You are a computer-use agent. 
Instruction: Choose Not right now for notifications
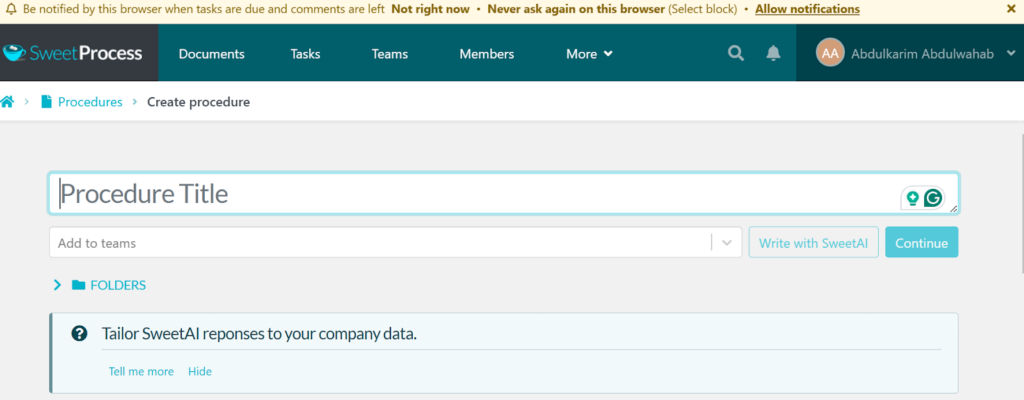(x=430, y=9)
